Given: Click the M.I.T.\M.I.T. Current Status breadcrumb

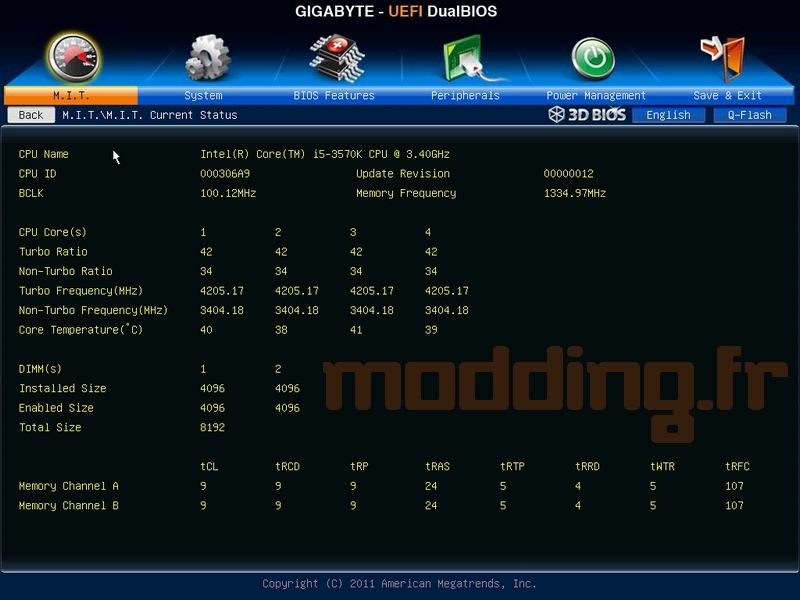Looking at the screenshot, I should pyautogui.click(x=149, y=115).
